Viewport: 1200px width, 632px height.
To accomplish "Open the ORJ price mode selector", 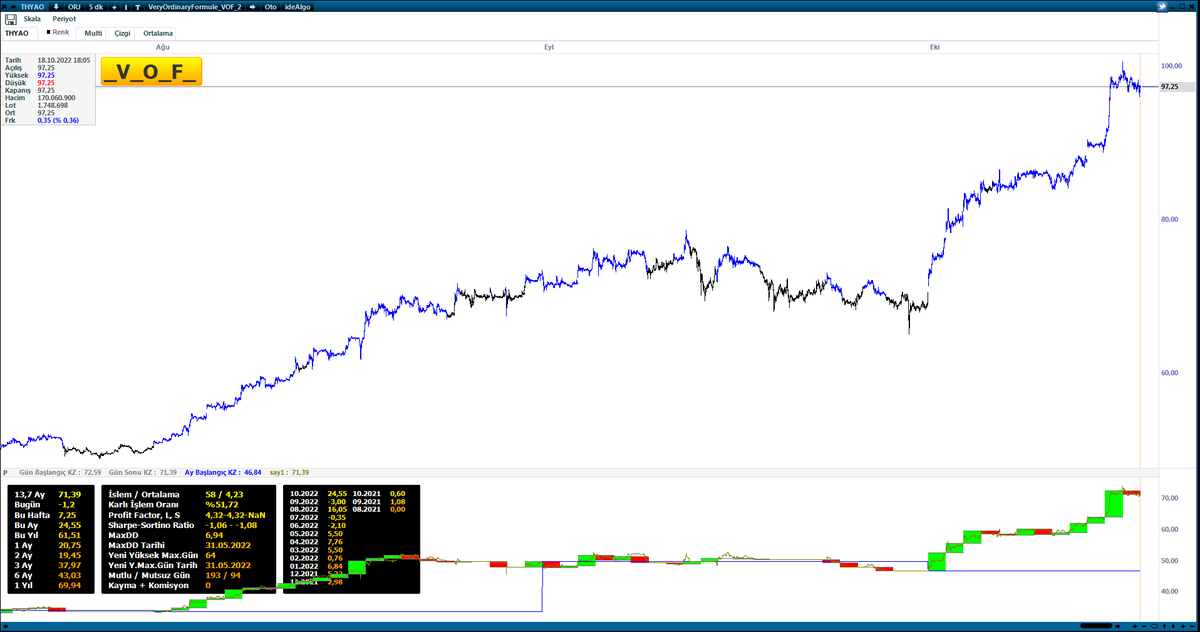I will click(x=73, y=6).
